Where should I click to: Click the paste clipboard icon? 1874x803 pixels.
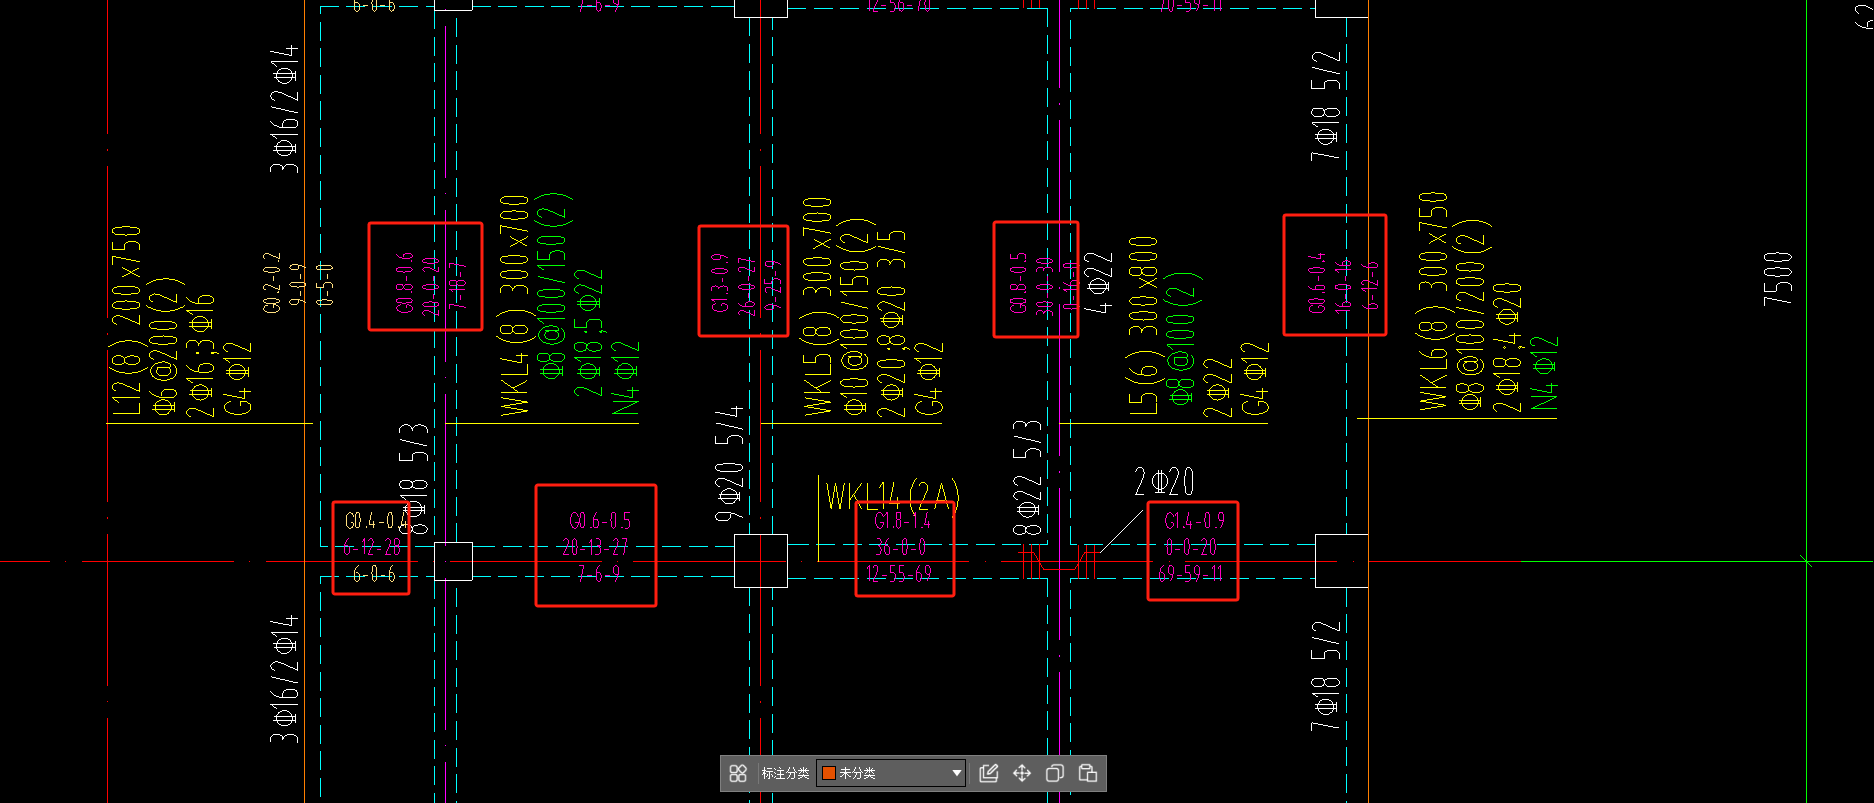pyautogui.click(x=1088, y=773)
